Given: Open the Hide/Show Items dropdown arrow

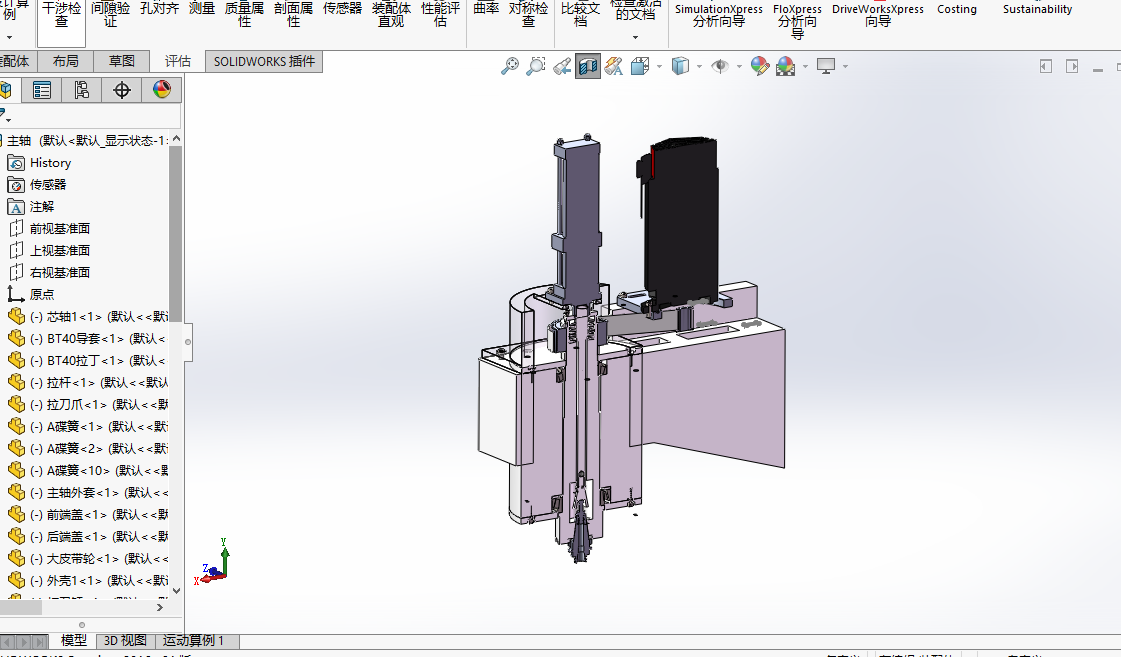Looking at the screenshot, I should tap(739, 66).
